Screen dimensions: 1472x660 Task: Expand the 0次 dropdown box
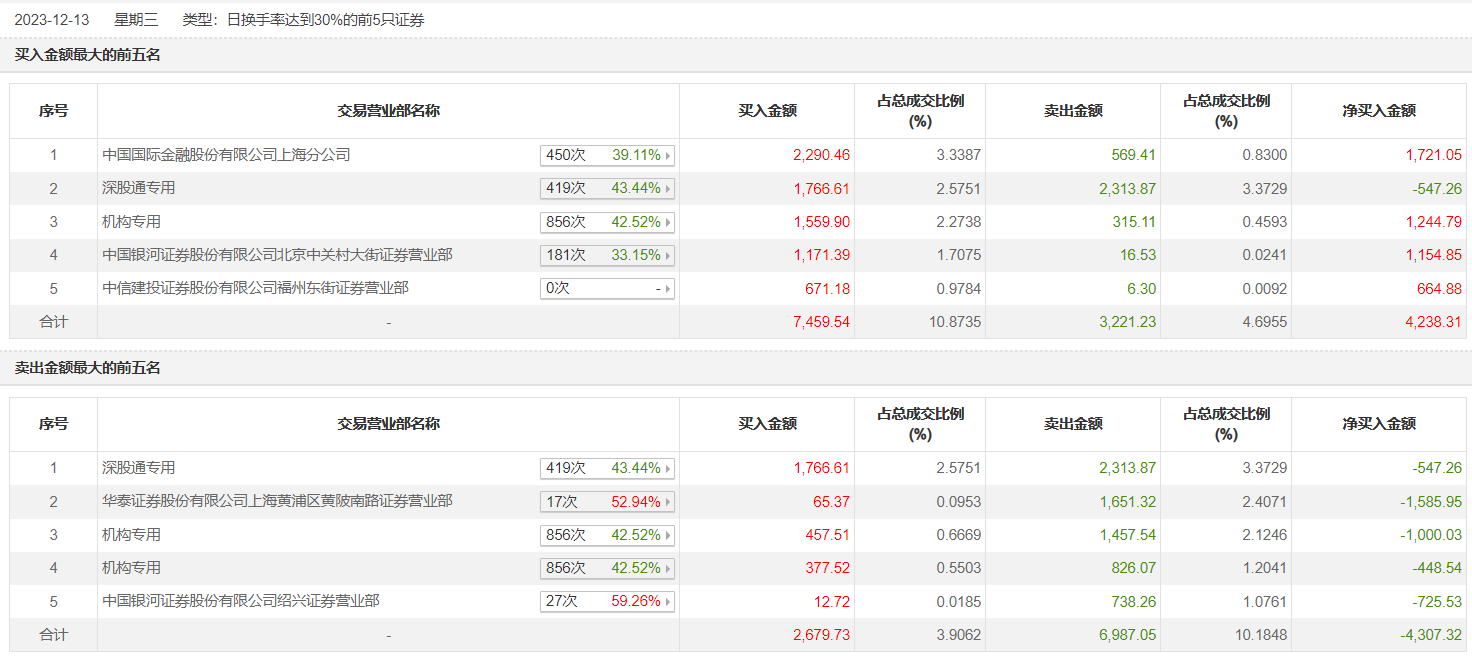(x=668, y=289)
